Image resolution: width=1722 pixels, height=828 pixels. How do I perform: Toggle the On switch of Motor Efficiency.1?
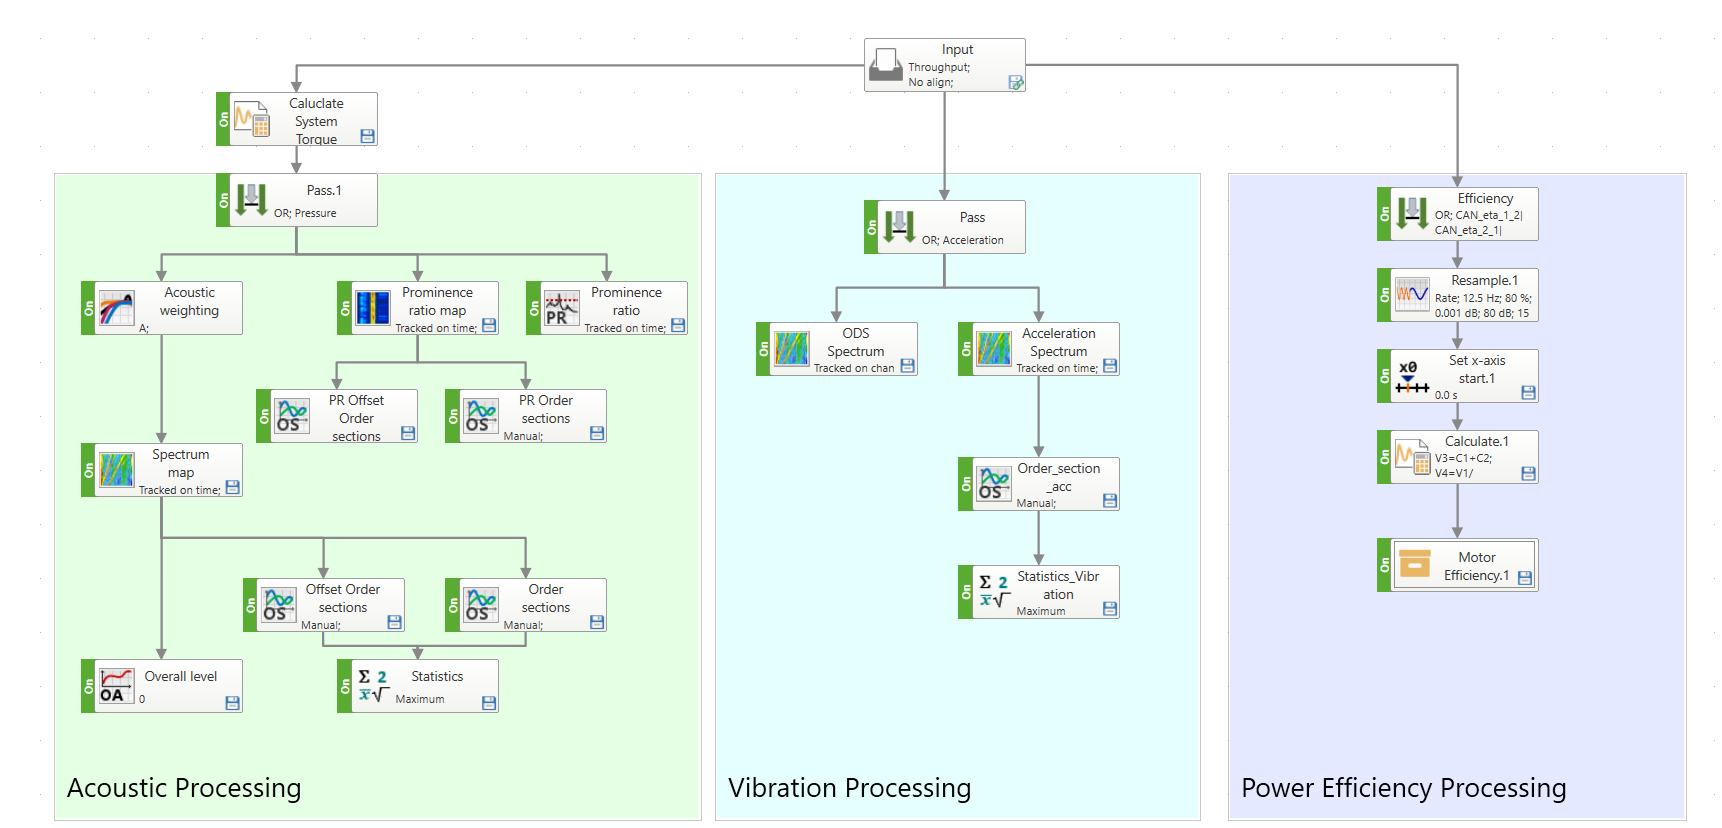pos(1384,565)
